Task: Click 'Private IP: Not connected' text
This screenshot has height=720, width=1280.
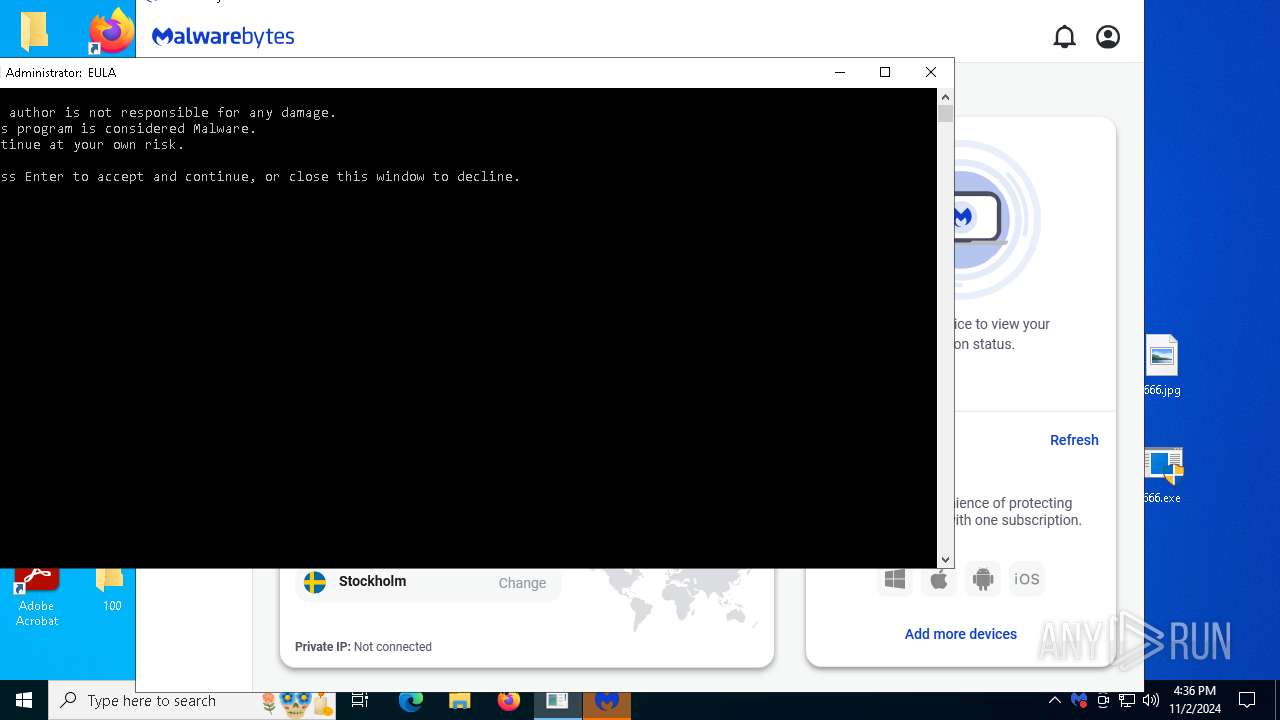Action: pyautogui.click(x=363, y=647)
